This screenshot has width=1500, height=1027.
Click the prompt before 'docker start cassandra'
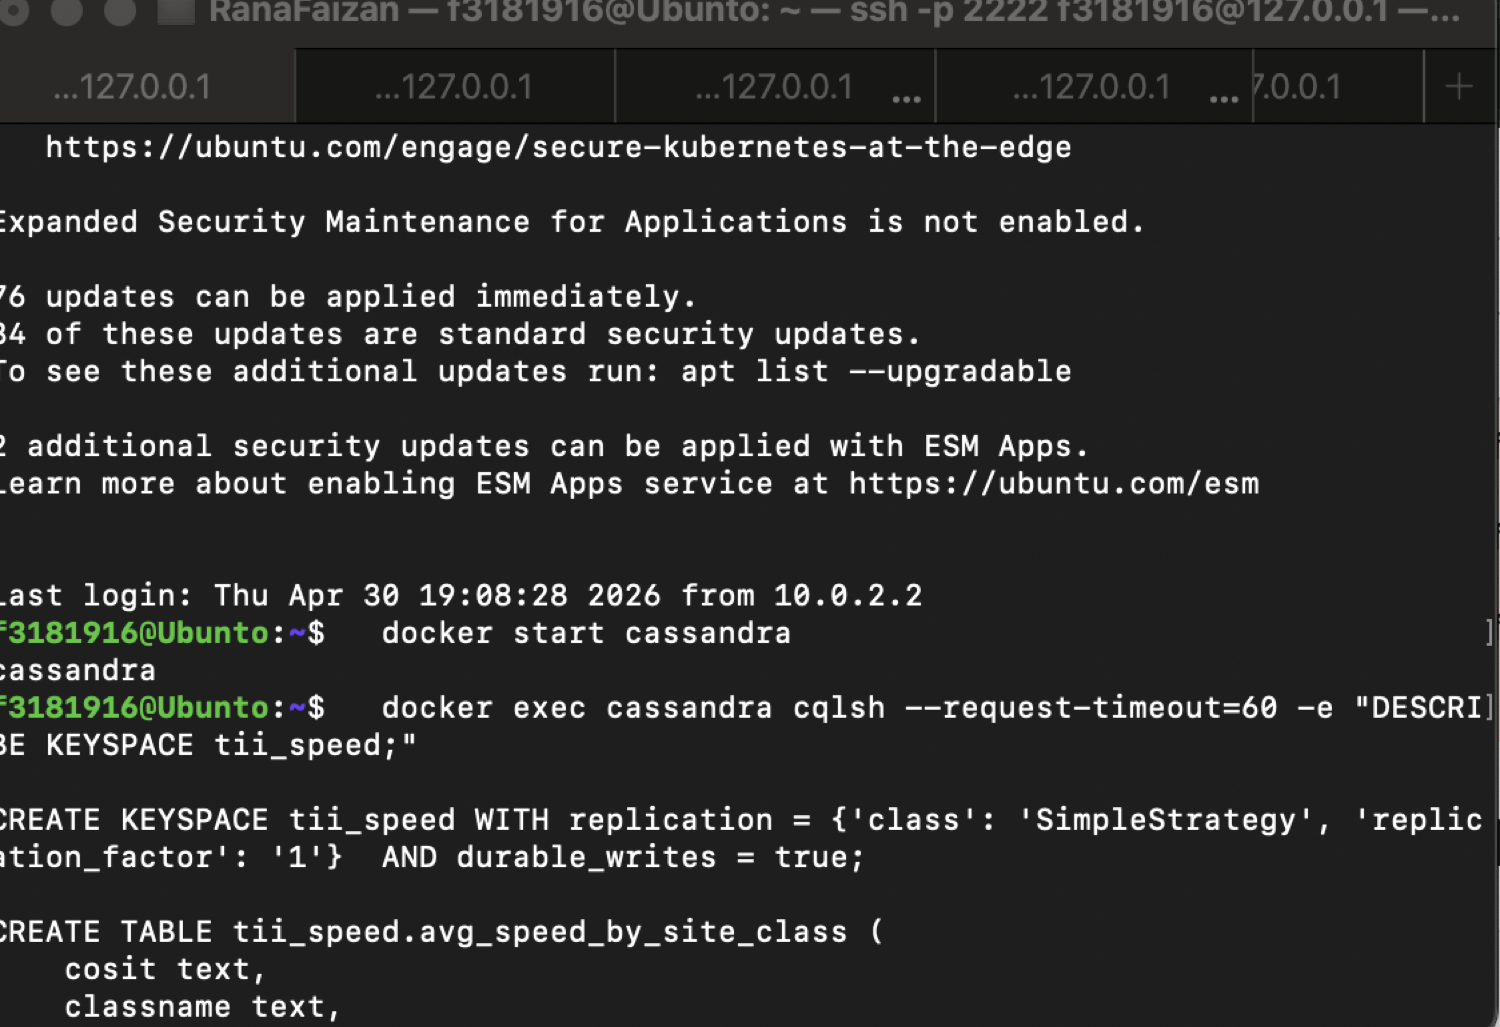pos(162,633)
